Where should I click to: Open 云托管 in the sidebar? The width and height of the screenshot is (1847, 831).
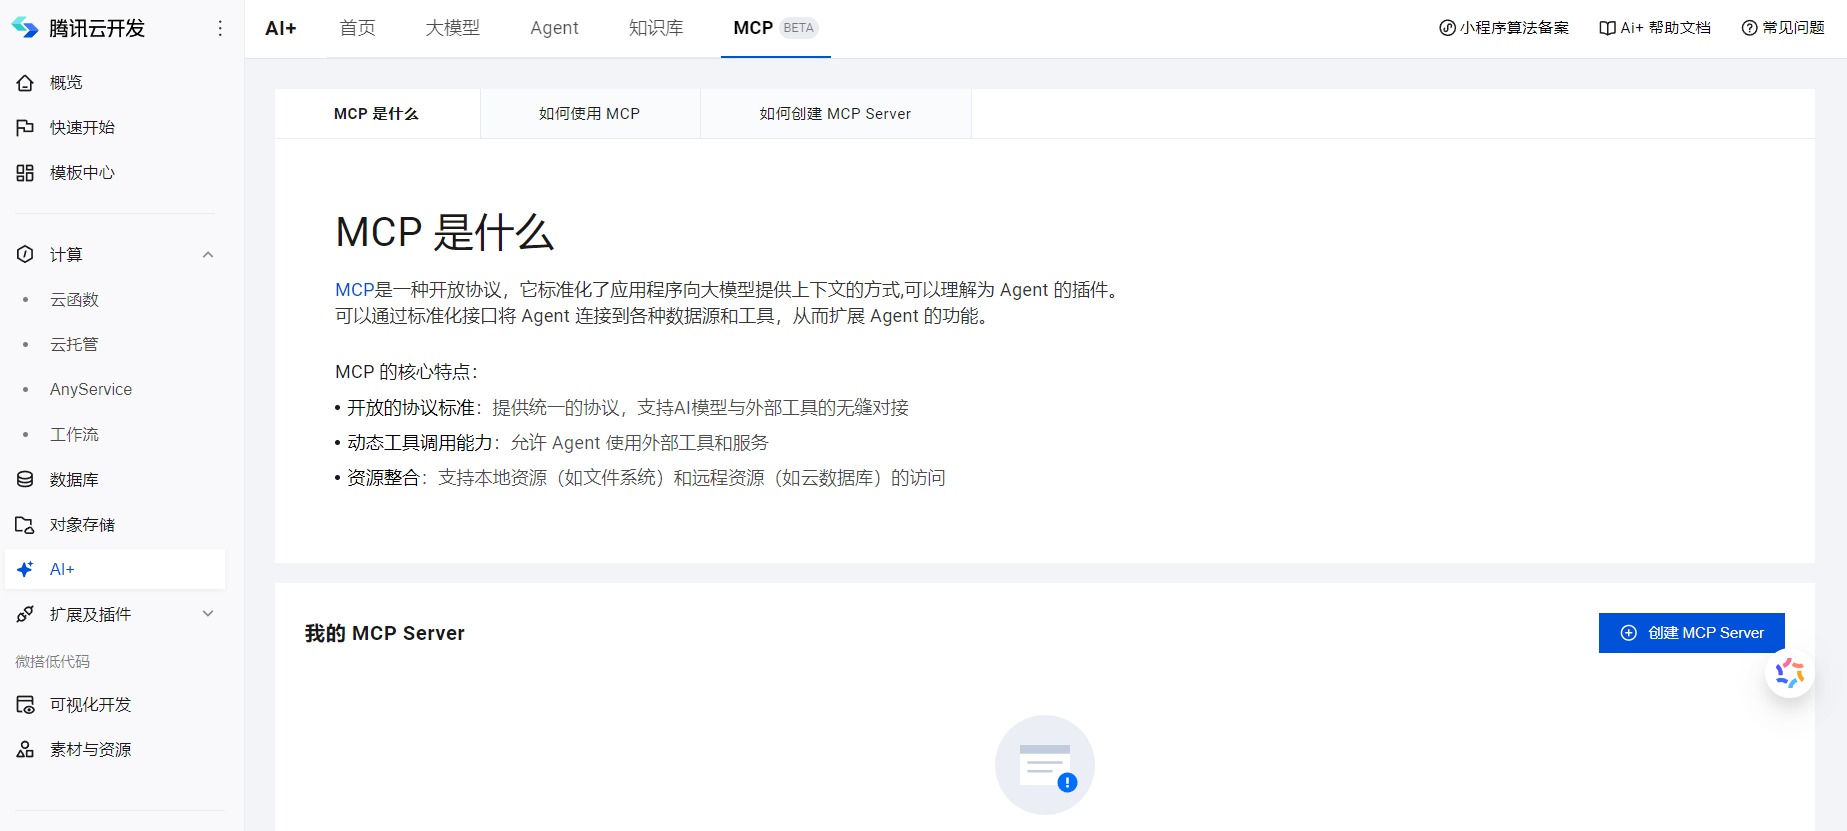tap(74, 345)
